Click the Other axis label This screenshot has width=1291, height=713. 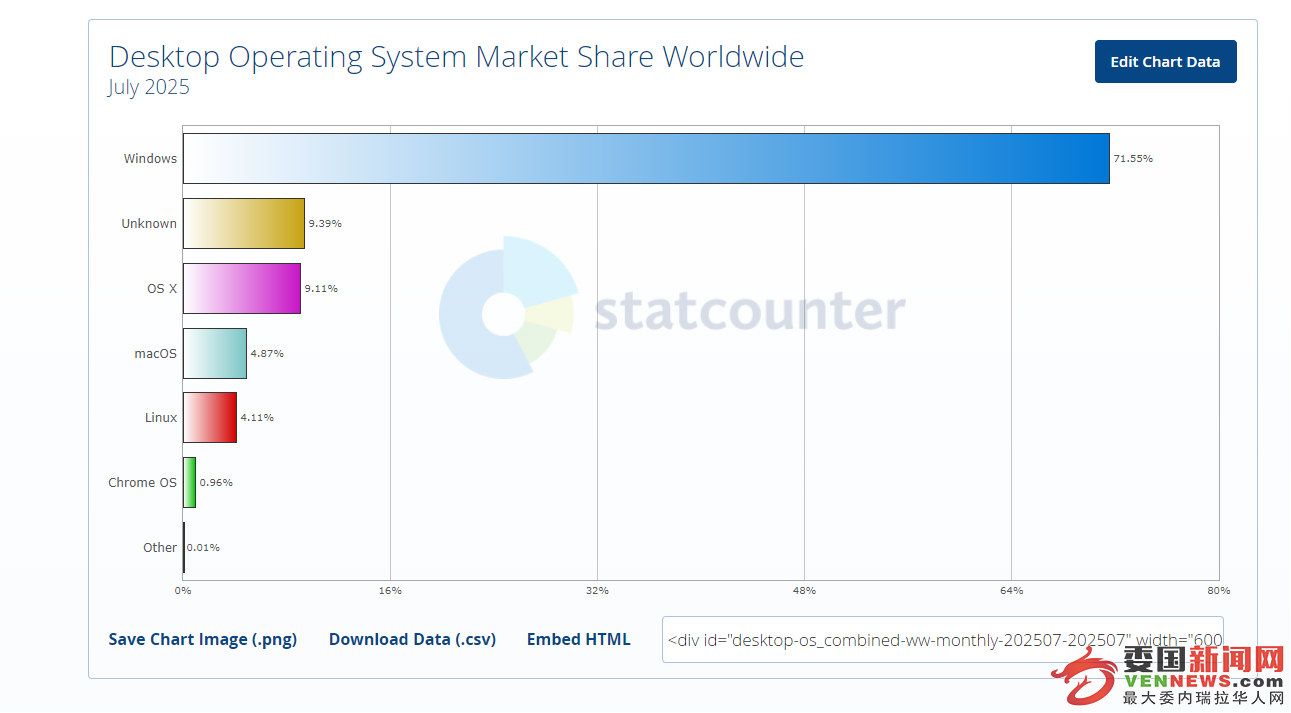[x=160, y=547]
